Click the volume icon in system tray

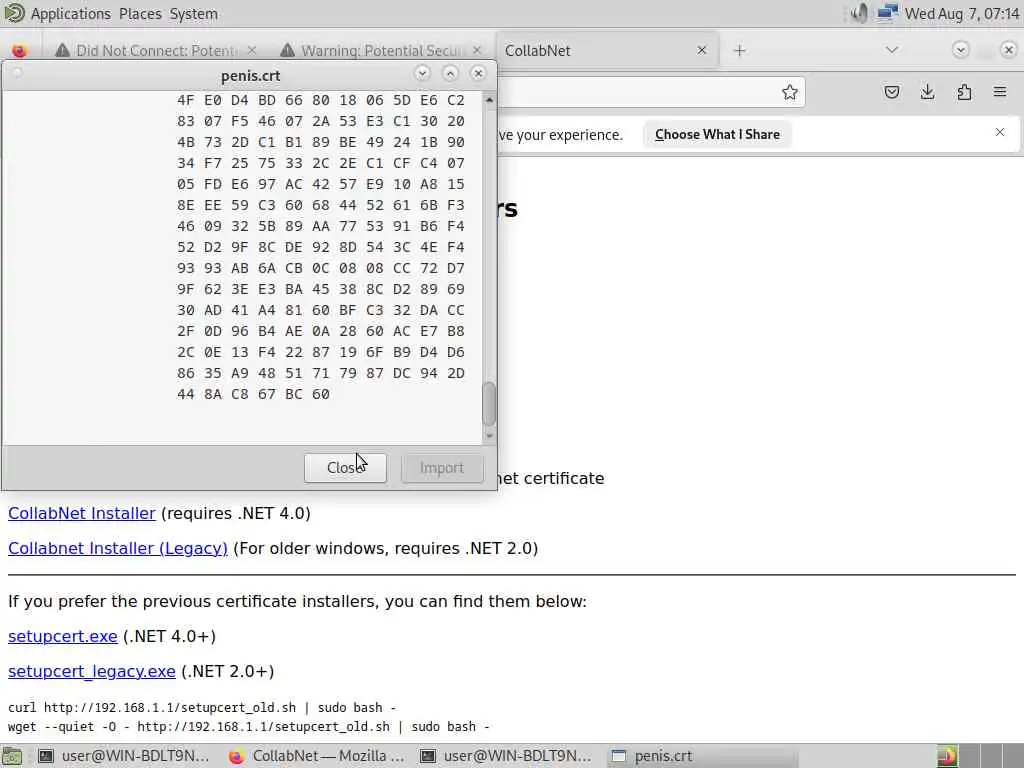[860, 13]
